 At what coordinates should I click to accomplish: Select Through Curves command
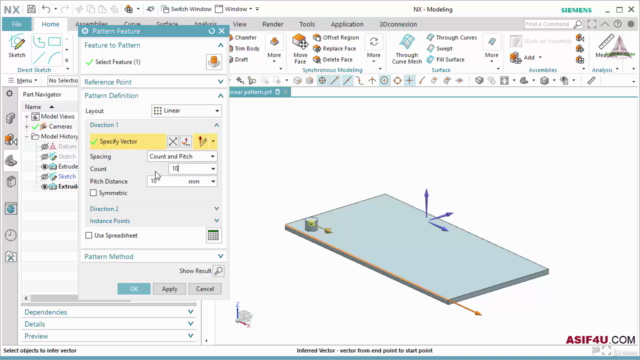click(x=451, y=38)
